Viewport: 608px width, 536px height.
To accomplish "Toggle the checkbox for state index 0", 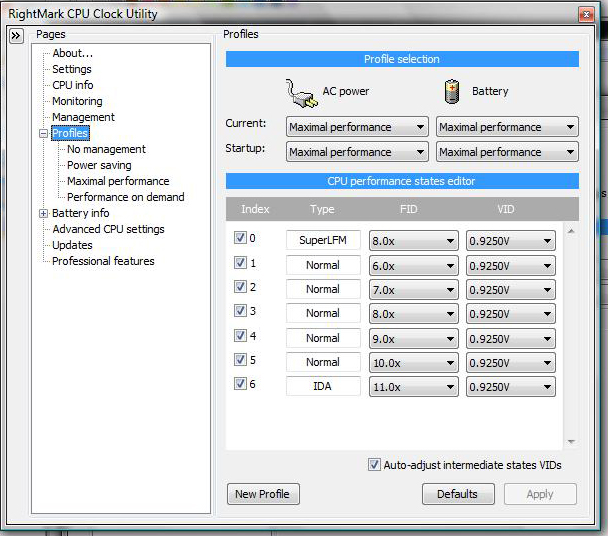I will tap(240, 237).
